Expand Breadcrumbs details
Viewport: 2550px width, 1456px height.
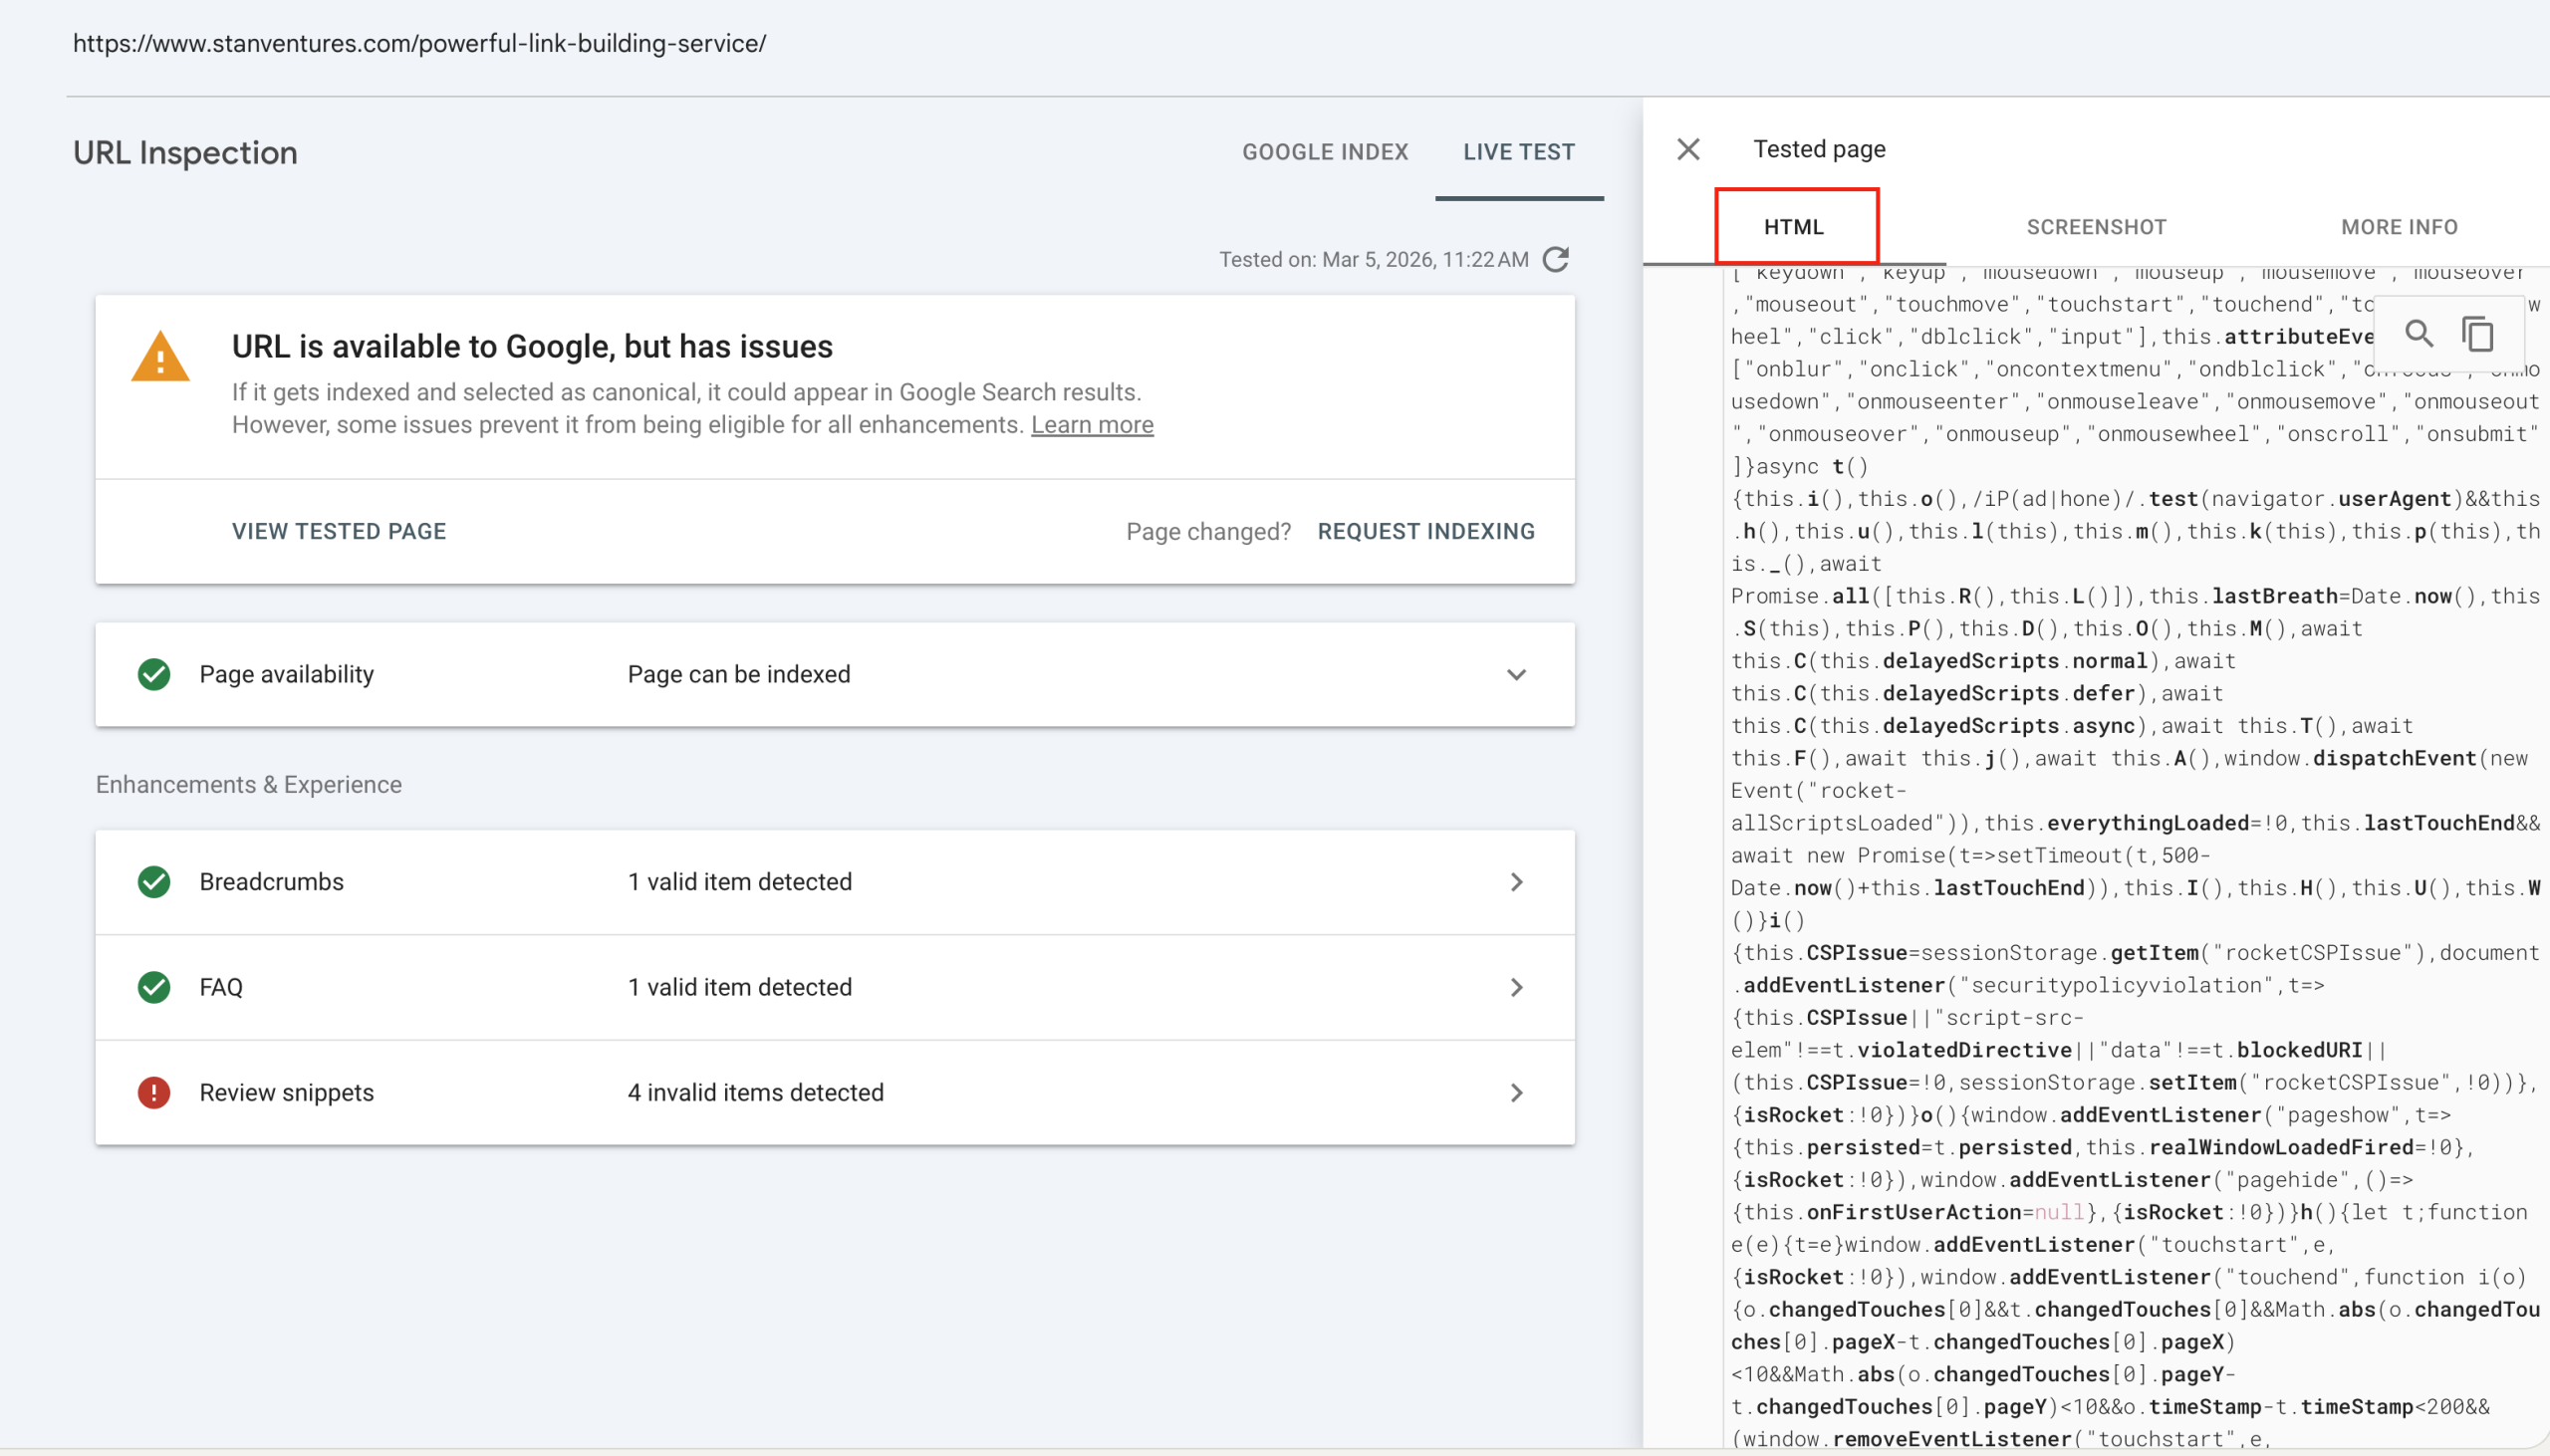click(1516, 881)
